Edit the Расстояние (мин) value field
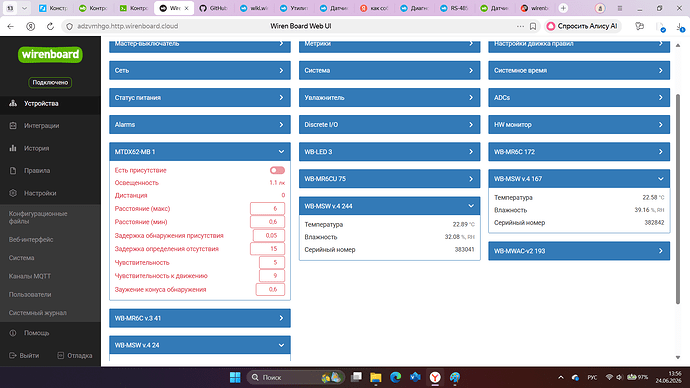Screen dimensions: 690x388 pyautogui.click(x=268, y=222)
